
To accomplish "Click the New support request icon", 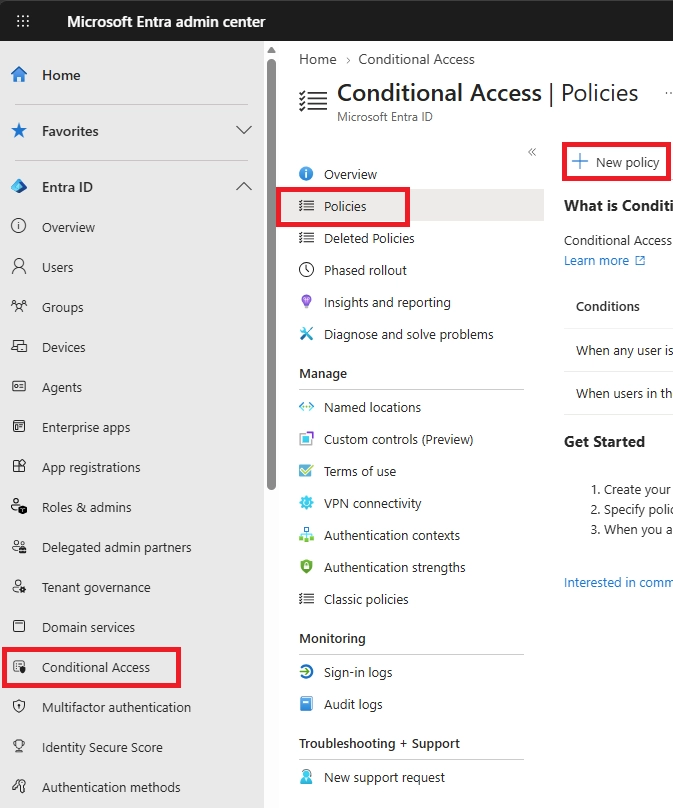I will (306, 777).
